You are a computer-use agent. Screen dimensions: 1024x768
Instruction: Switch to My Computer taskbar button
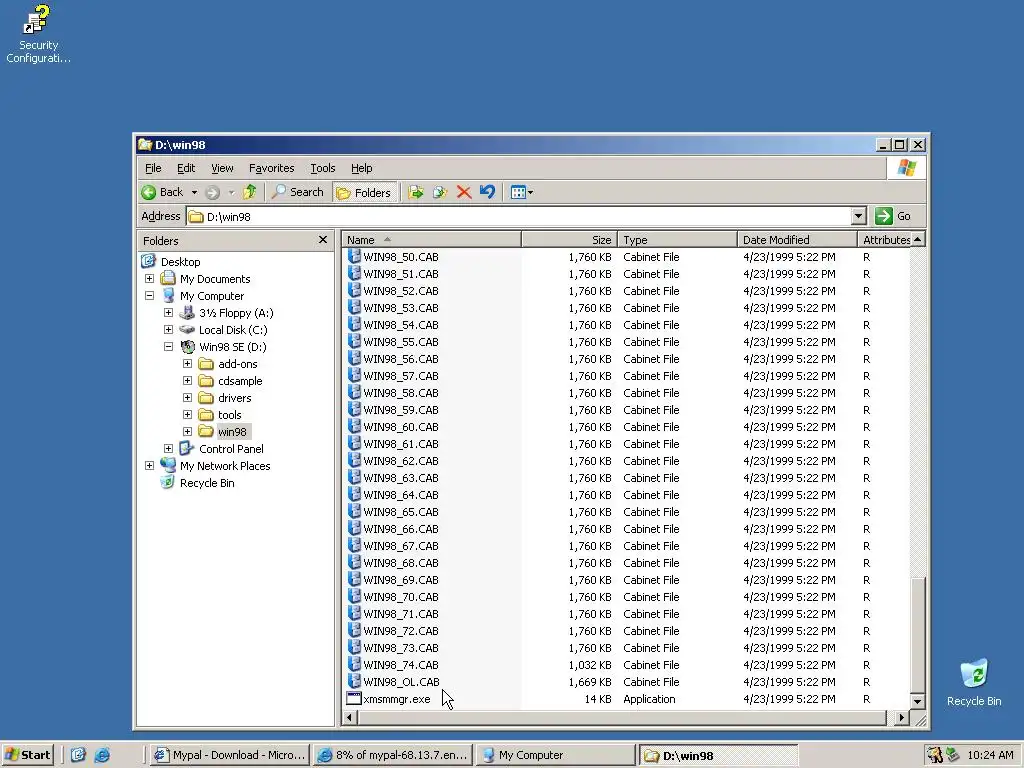point(555,755)
